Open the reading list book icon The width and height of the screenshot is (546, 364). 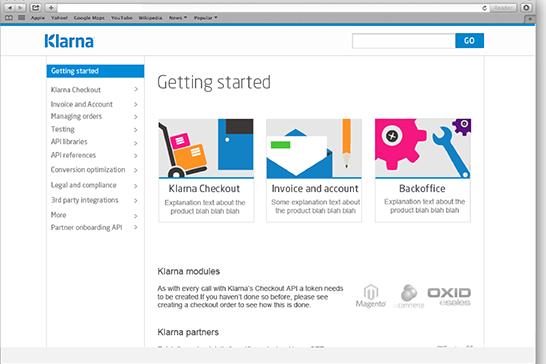(x=9, y=17)
